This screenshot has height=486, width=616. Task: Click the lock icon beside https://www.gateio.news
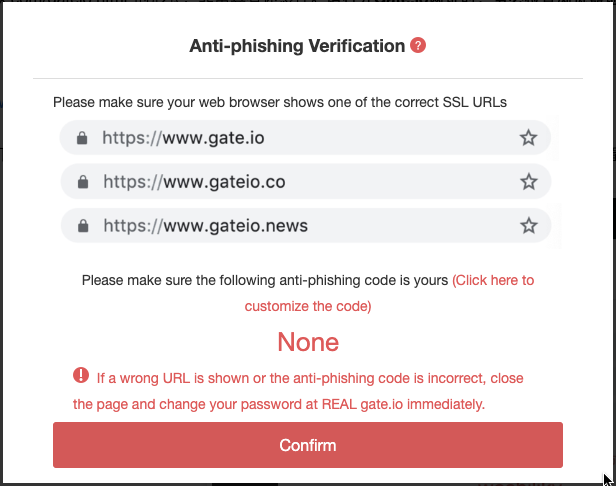(x=82, y=226)
